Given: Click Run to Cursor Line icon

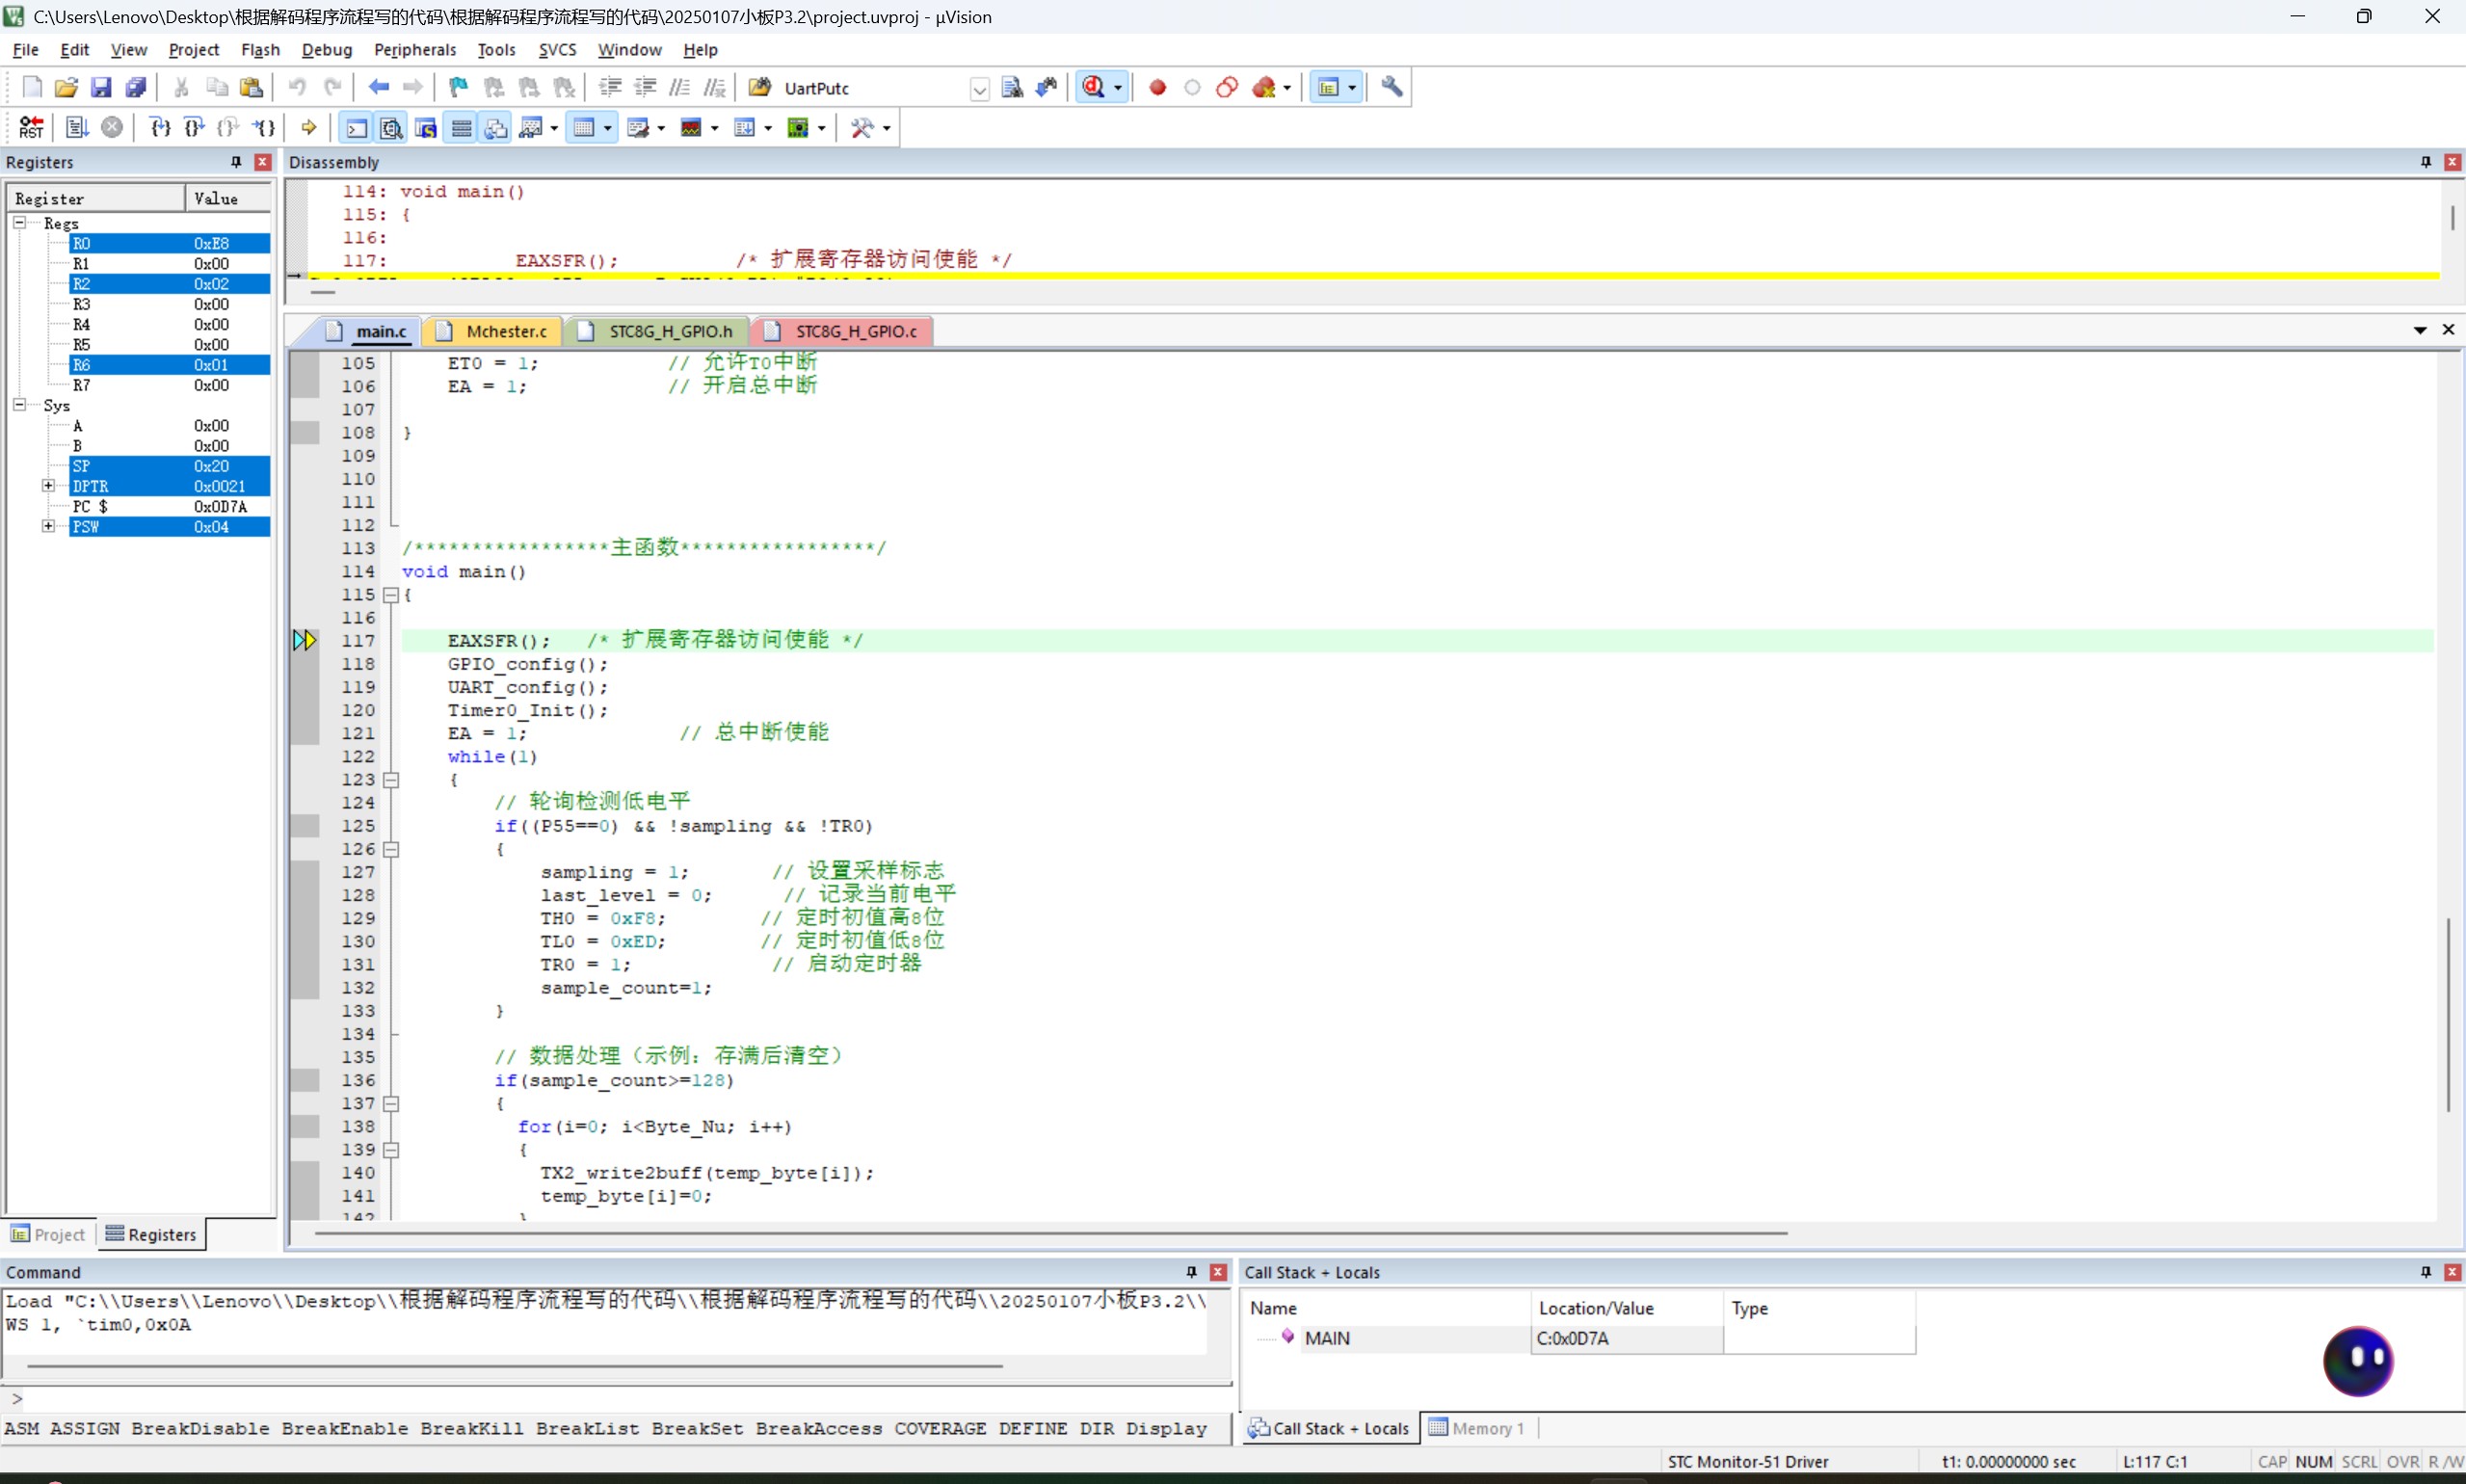Looking at the screenshot, I should 264,127.
